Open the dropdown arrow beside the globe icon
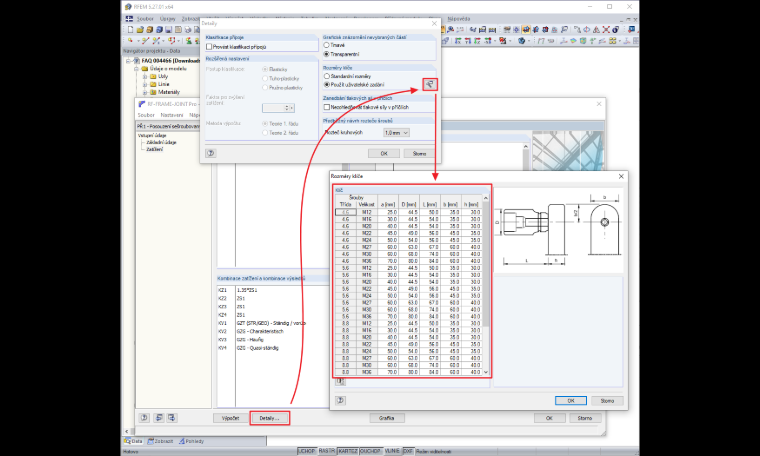 tap(529, 41)
